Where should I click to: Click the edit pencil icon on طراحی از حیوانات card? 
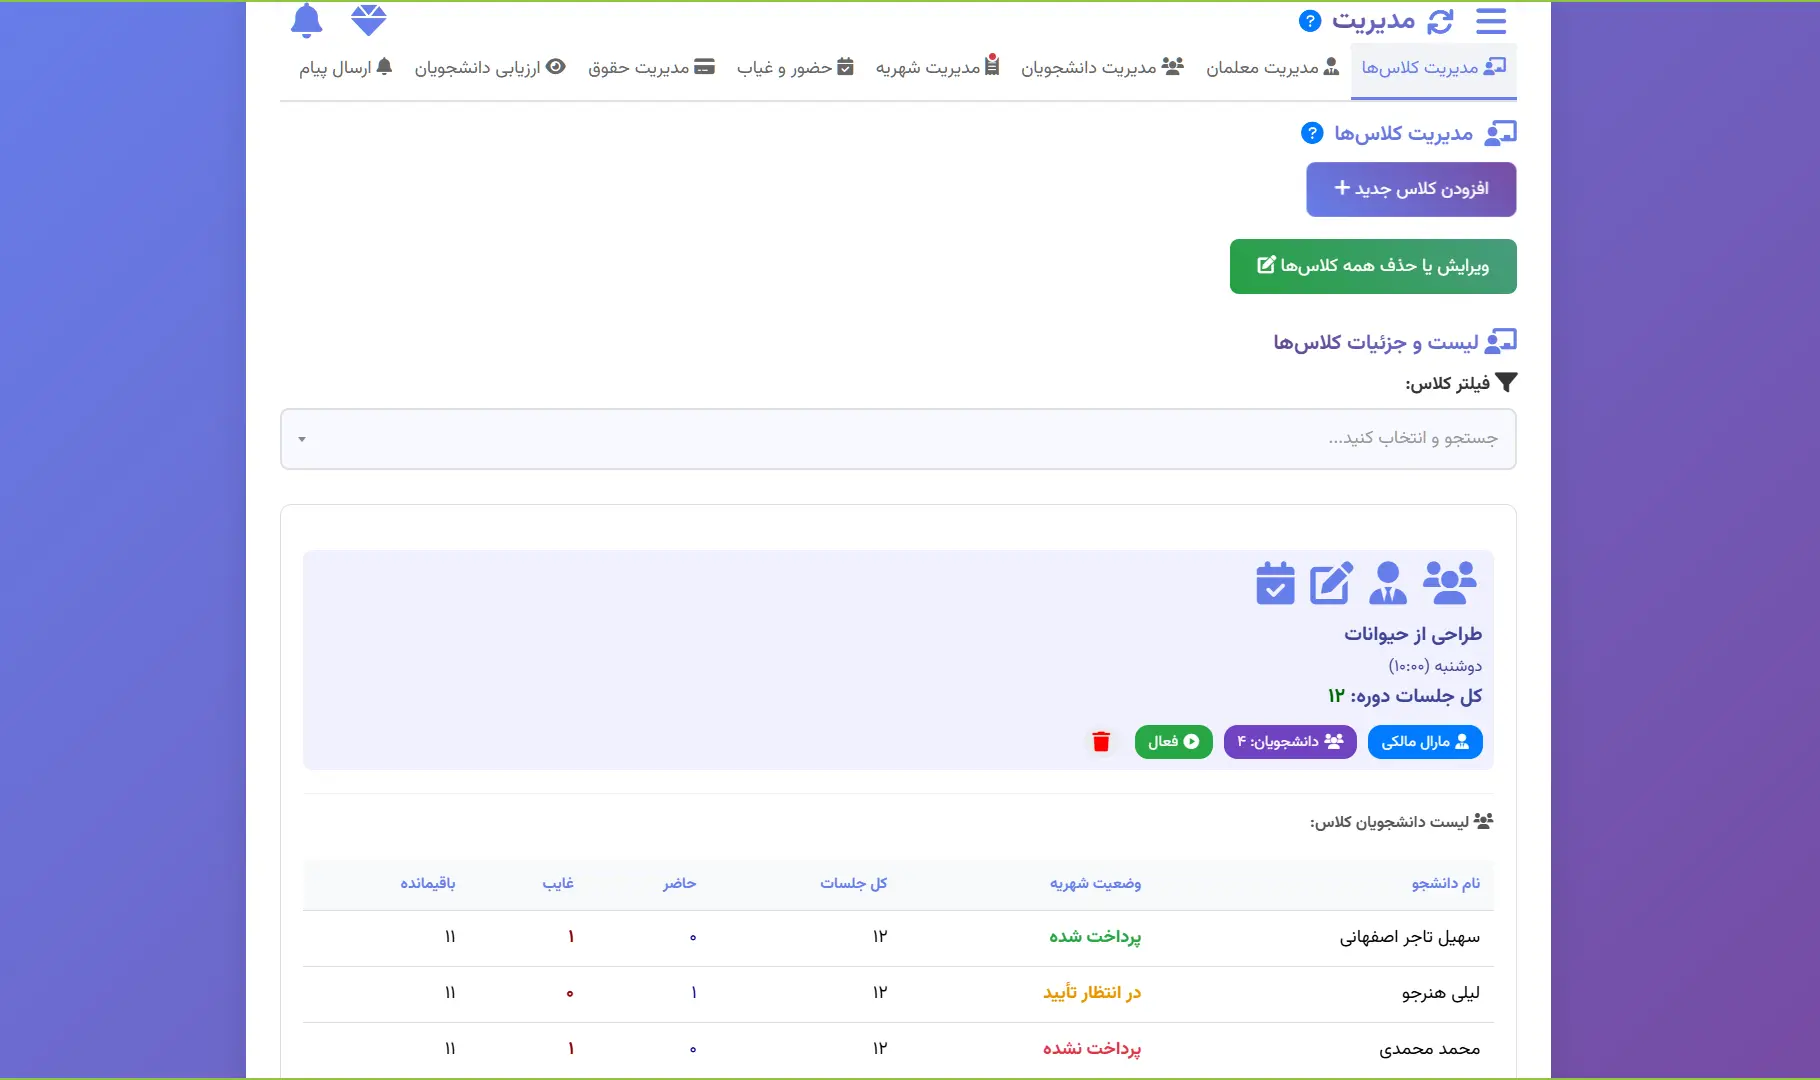click(1332, 583)
